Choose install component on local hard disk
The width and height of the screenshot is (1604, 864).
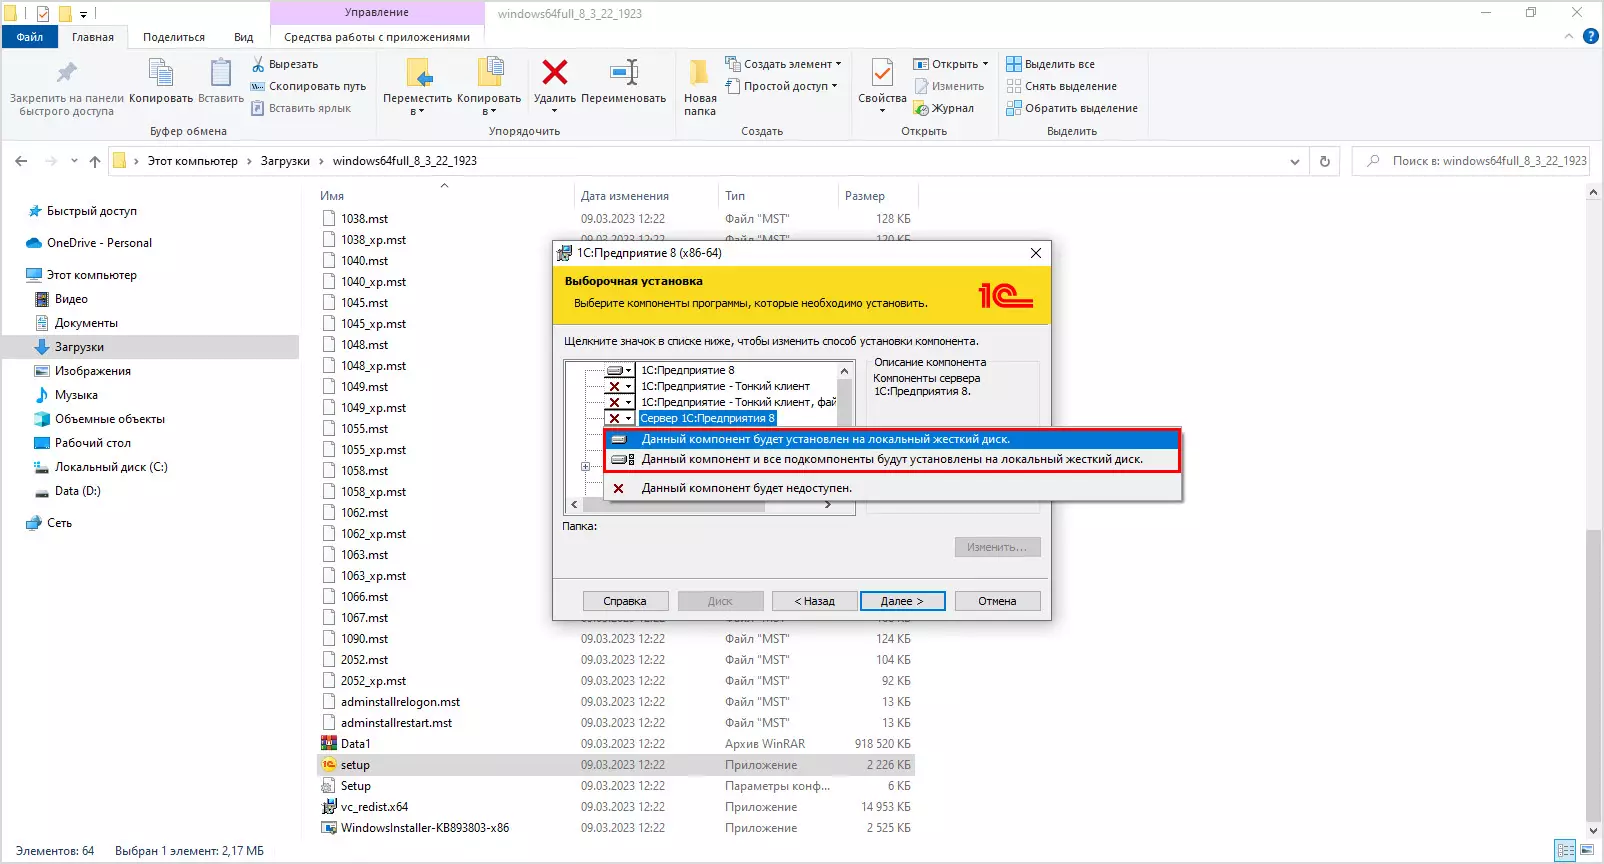893,439
